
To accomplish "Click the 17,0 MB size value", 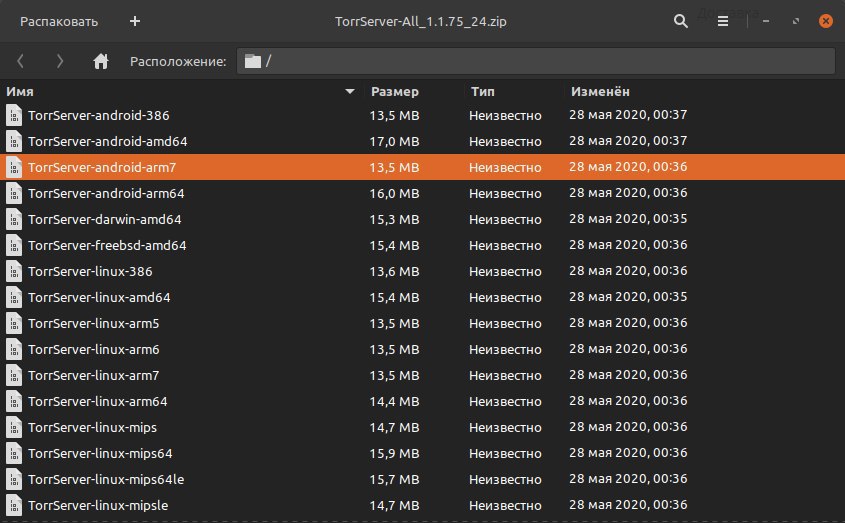I will pos(394,141).
